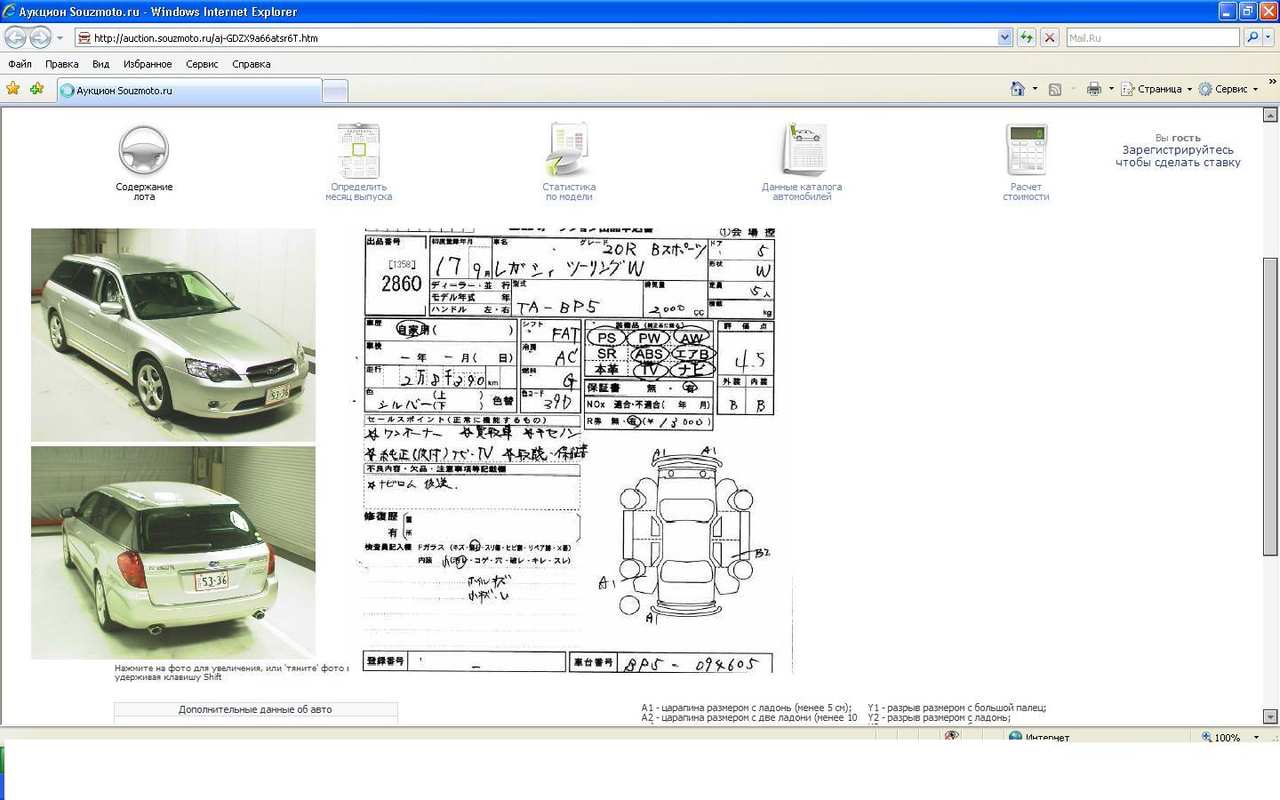1280x800 pixels.
Task: Click the A1 царапина legend line
Action: [x=746, y=707]
